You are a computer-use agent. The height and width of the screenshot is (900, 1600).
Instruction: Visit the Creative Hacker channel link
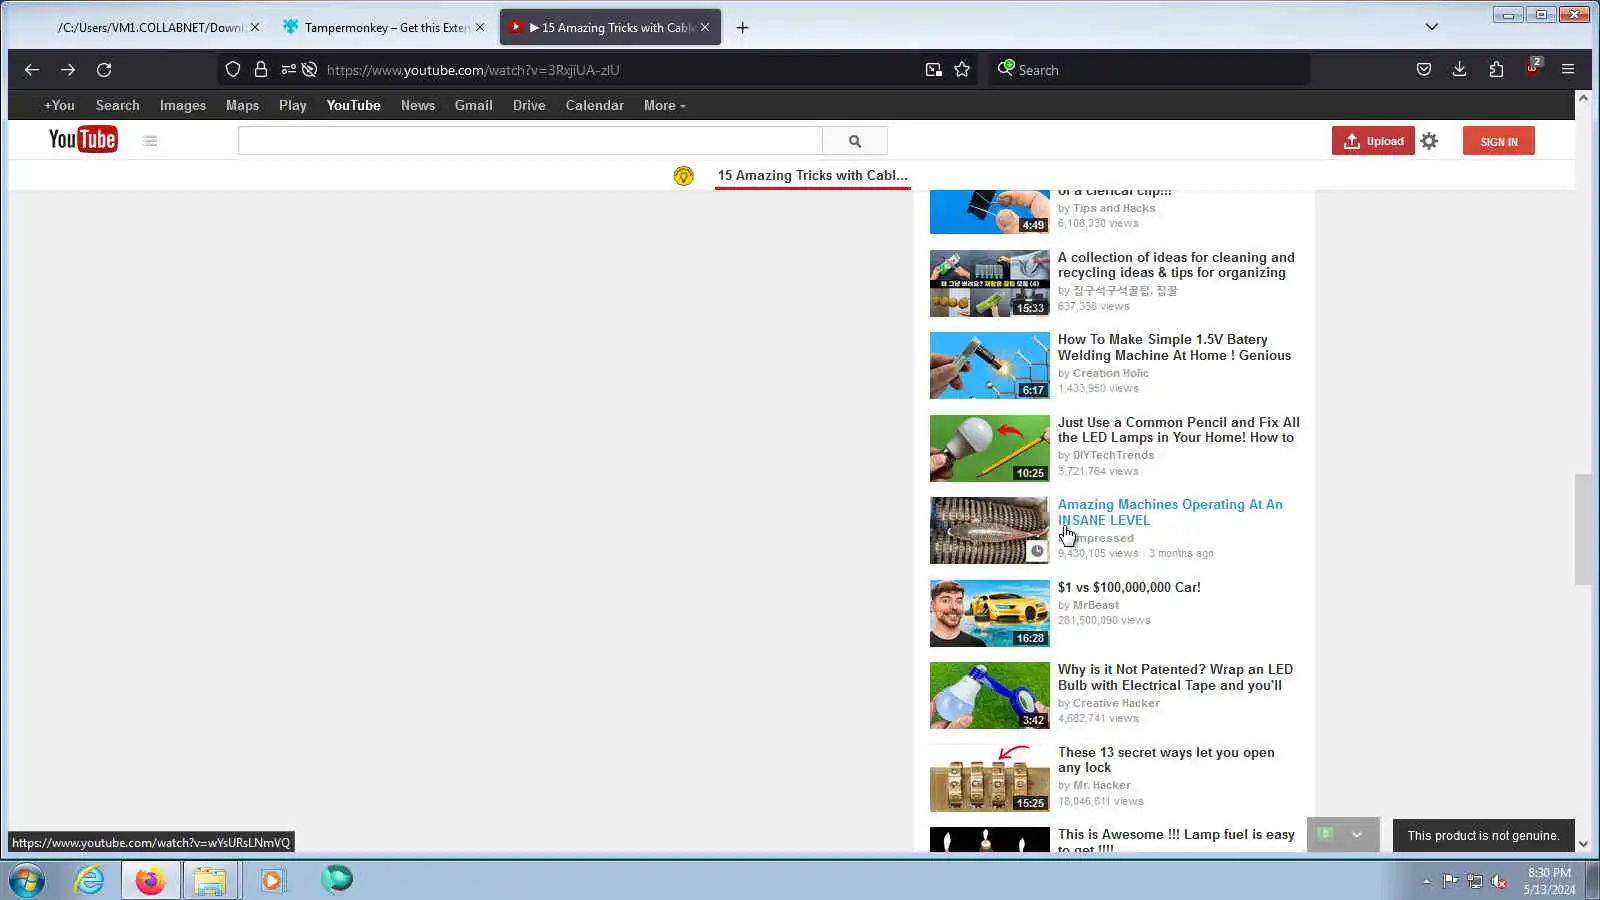1116,704
